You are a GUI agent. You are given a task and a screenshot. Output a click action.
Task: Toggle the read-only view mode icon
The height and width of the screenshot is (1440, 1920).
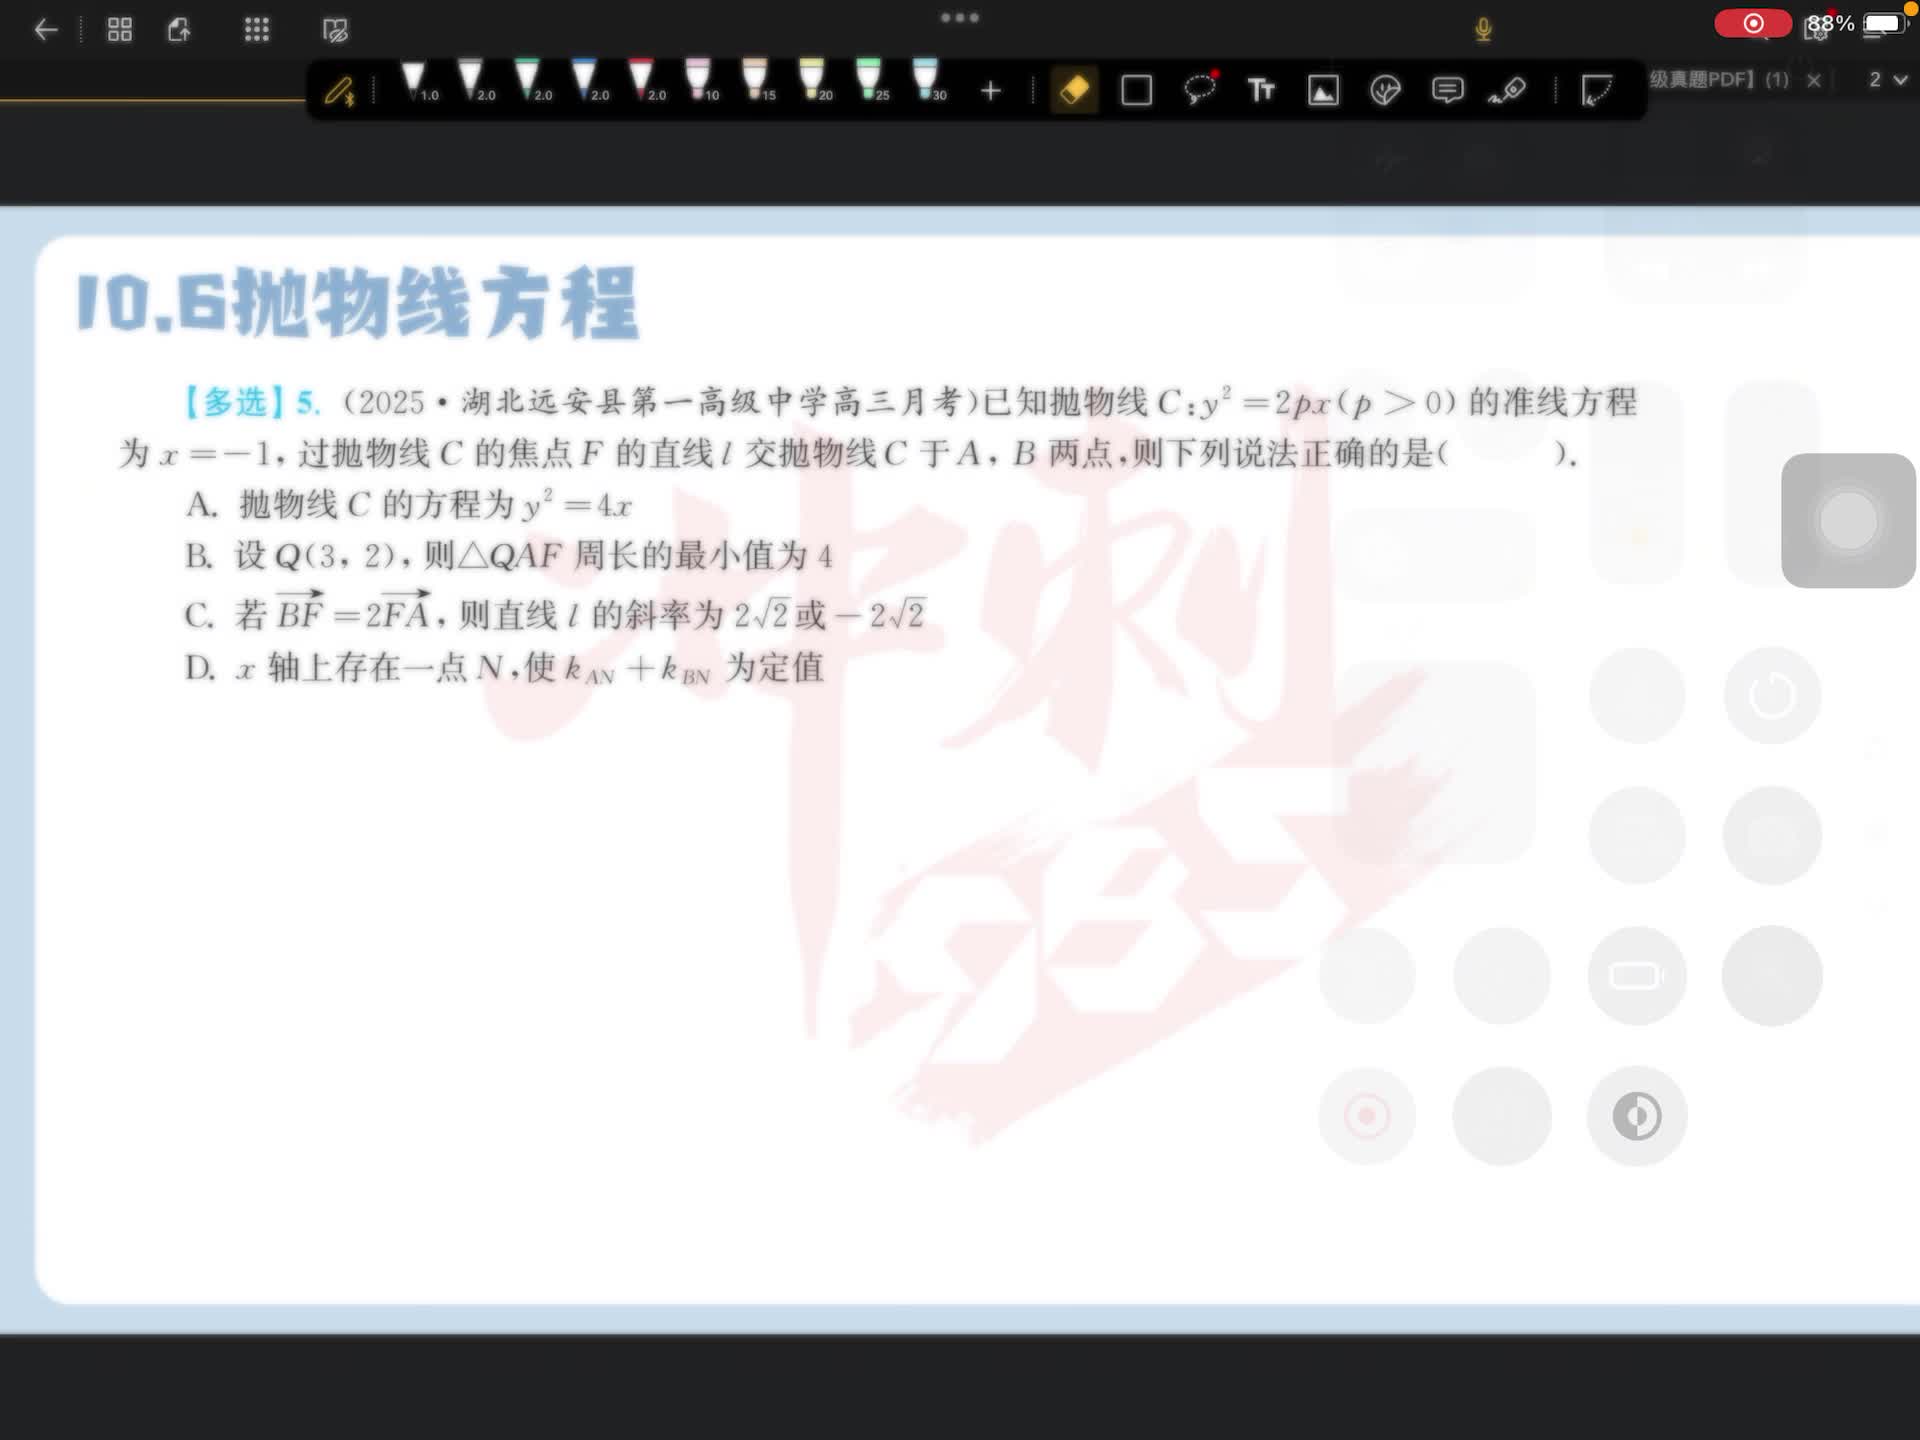coord(335,30)
